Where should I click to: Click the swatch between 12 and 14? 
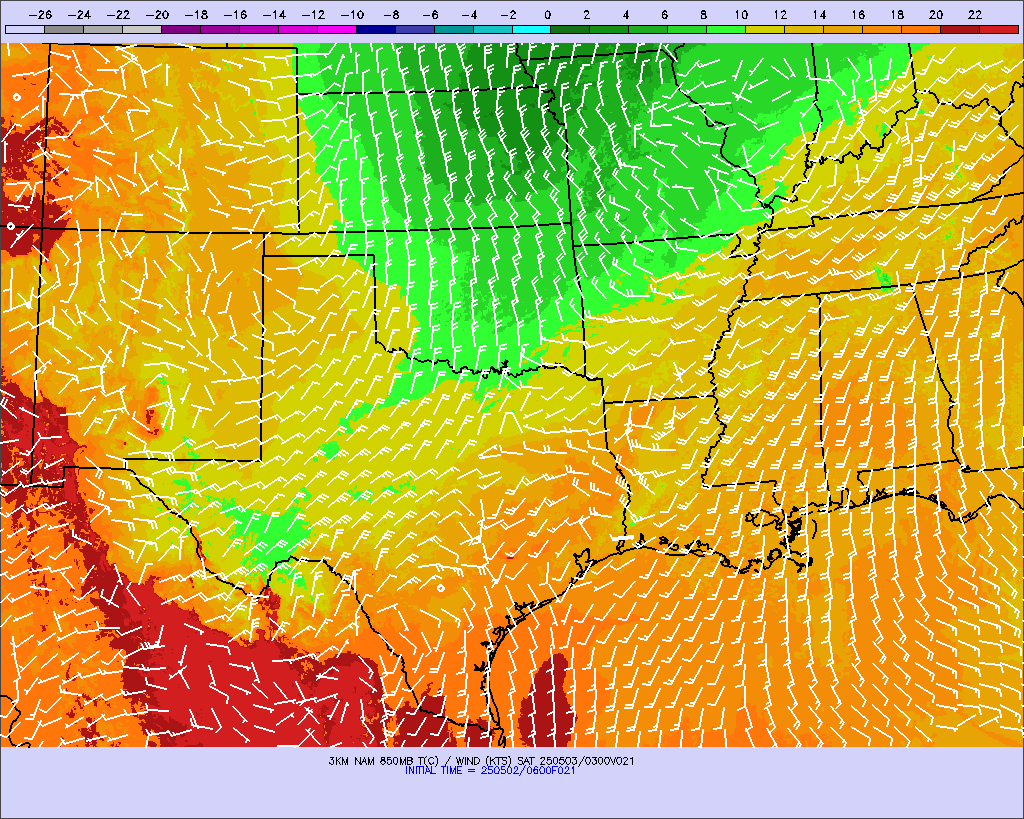805,29
